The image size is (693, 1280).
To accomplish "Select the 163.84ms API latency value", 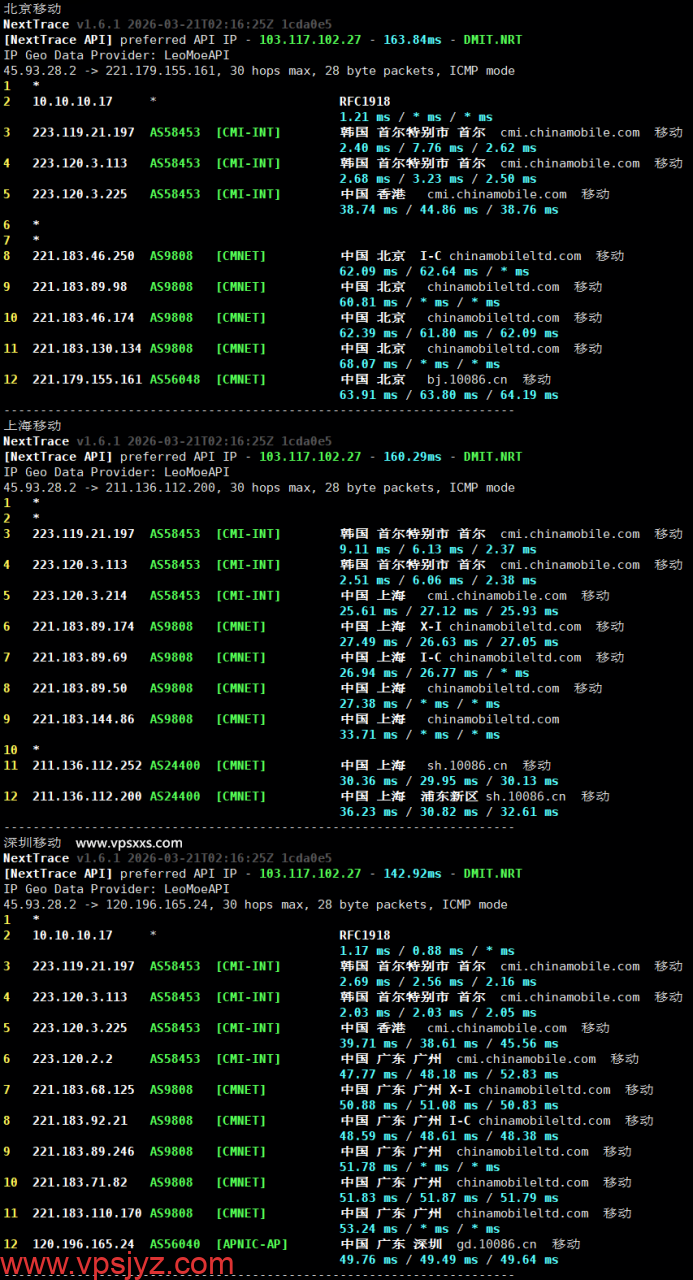I will [x=412, y=40].
